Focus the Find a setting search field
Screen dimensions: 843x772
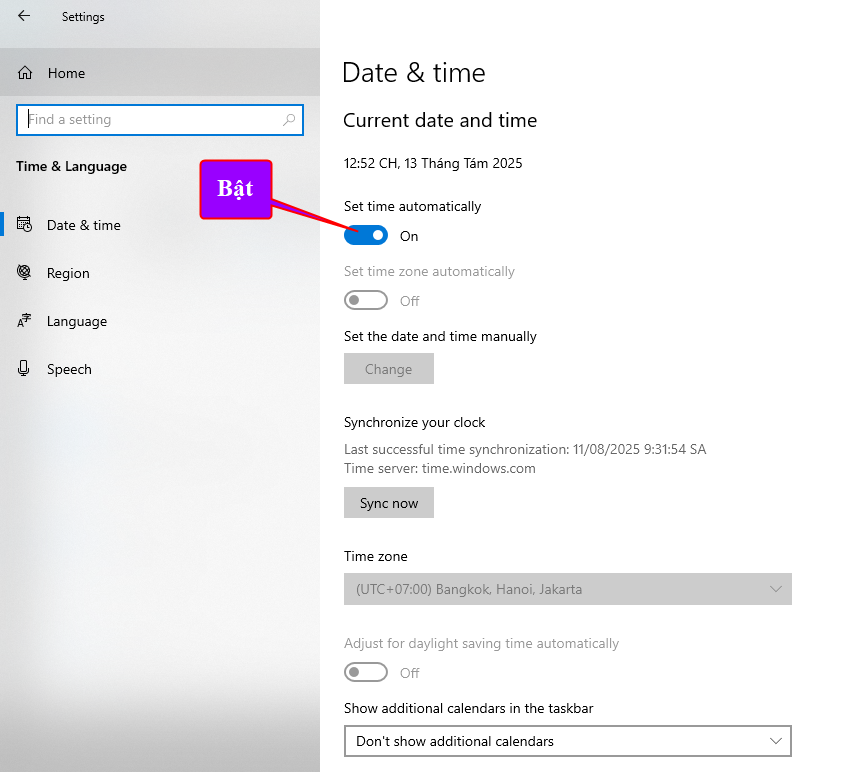point(150,120)
